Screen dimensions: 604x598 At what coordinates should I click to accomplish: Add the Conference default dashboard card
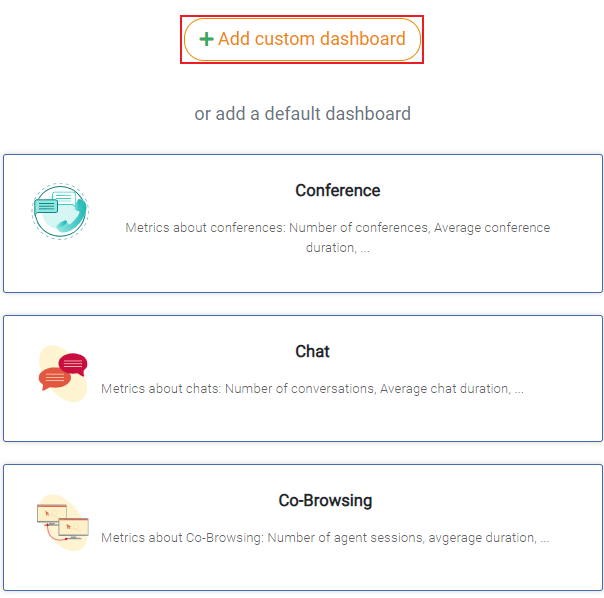coord(303,223)
